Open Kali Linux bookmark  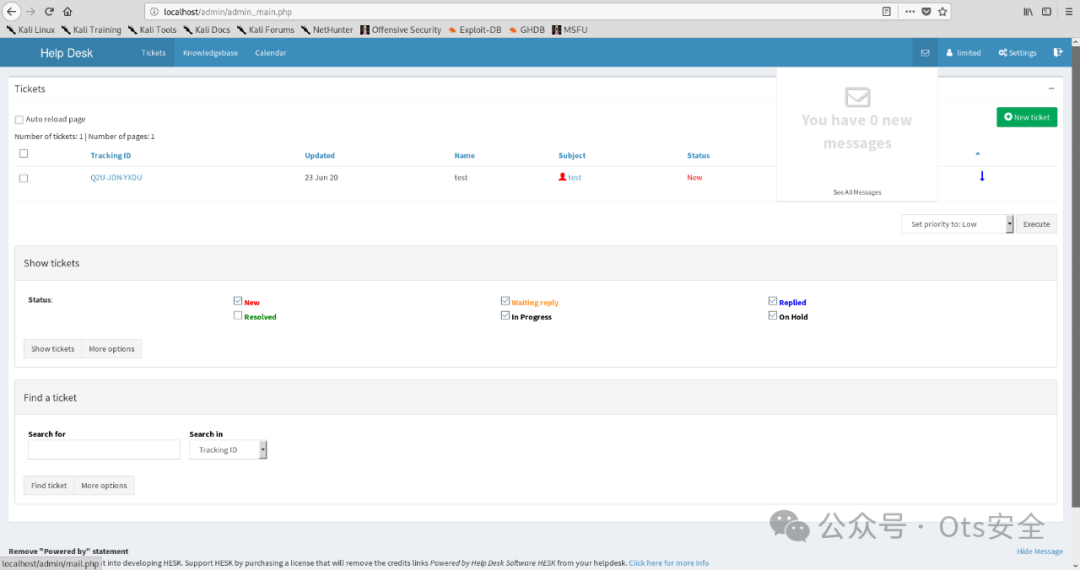click(x=30, y=30)
